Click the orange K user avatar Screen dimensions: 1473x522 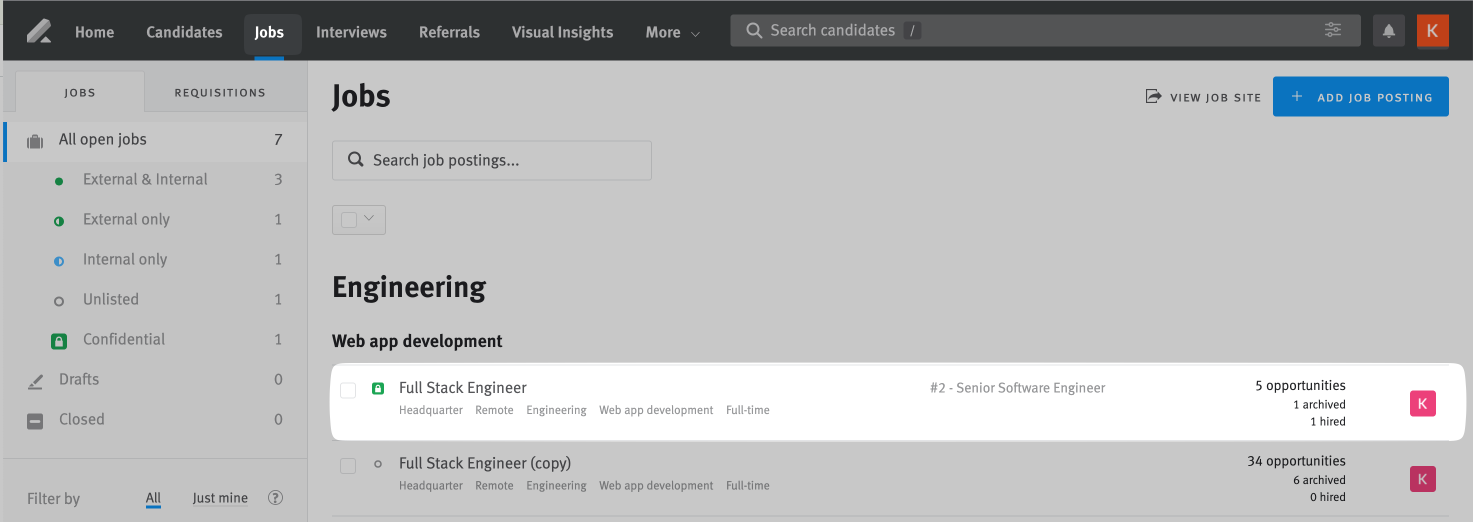tap(1432, 31)
